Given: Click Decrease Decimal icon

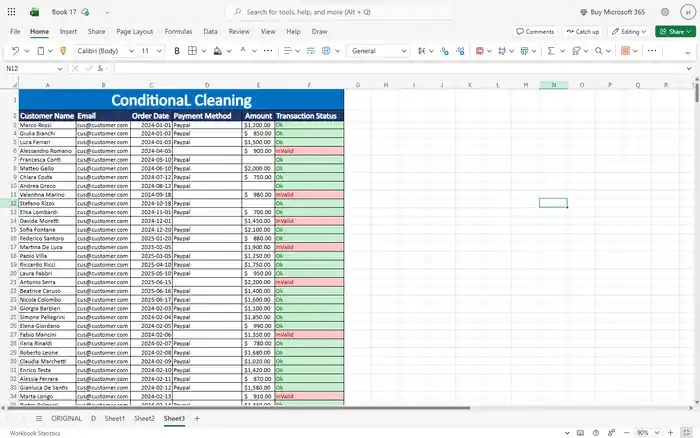Looking at the screenshot, I should (x=460, y=51).
